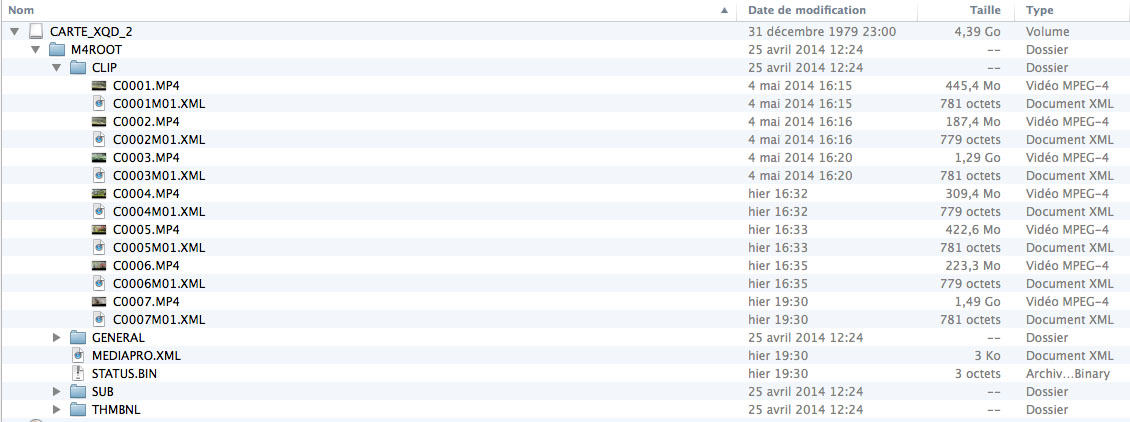Expand the SUB folder

[57, 391]
